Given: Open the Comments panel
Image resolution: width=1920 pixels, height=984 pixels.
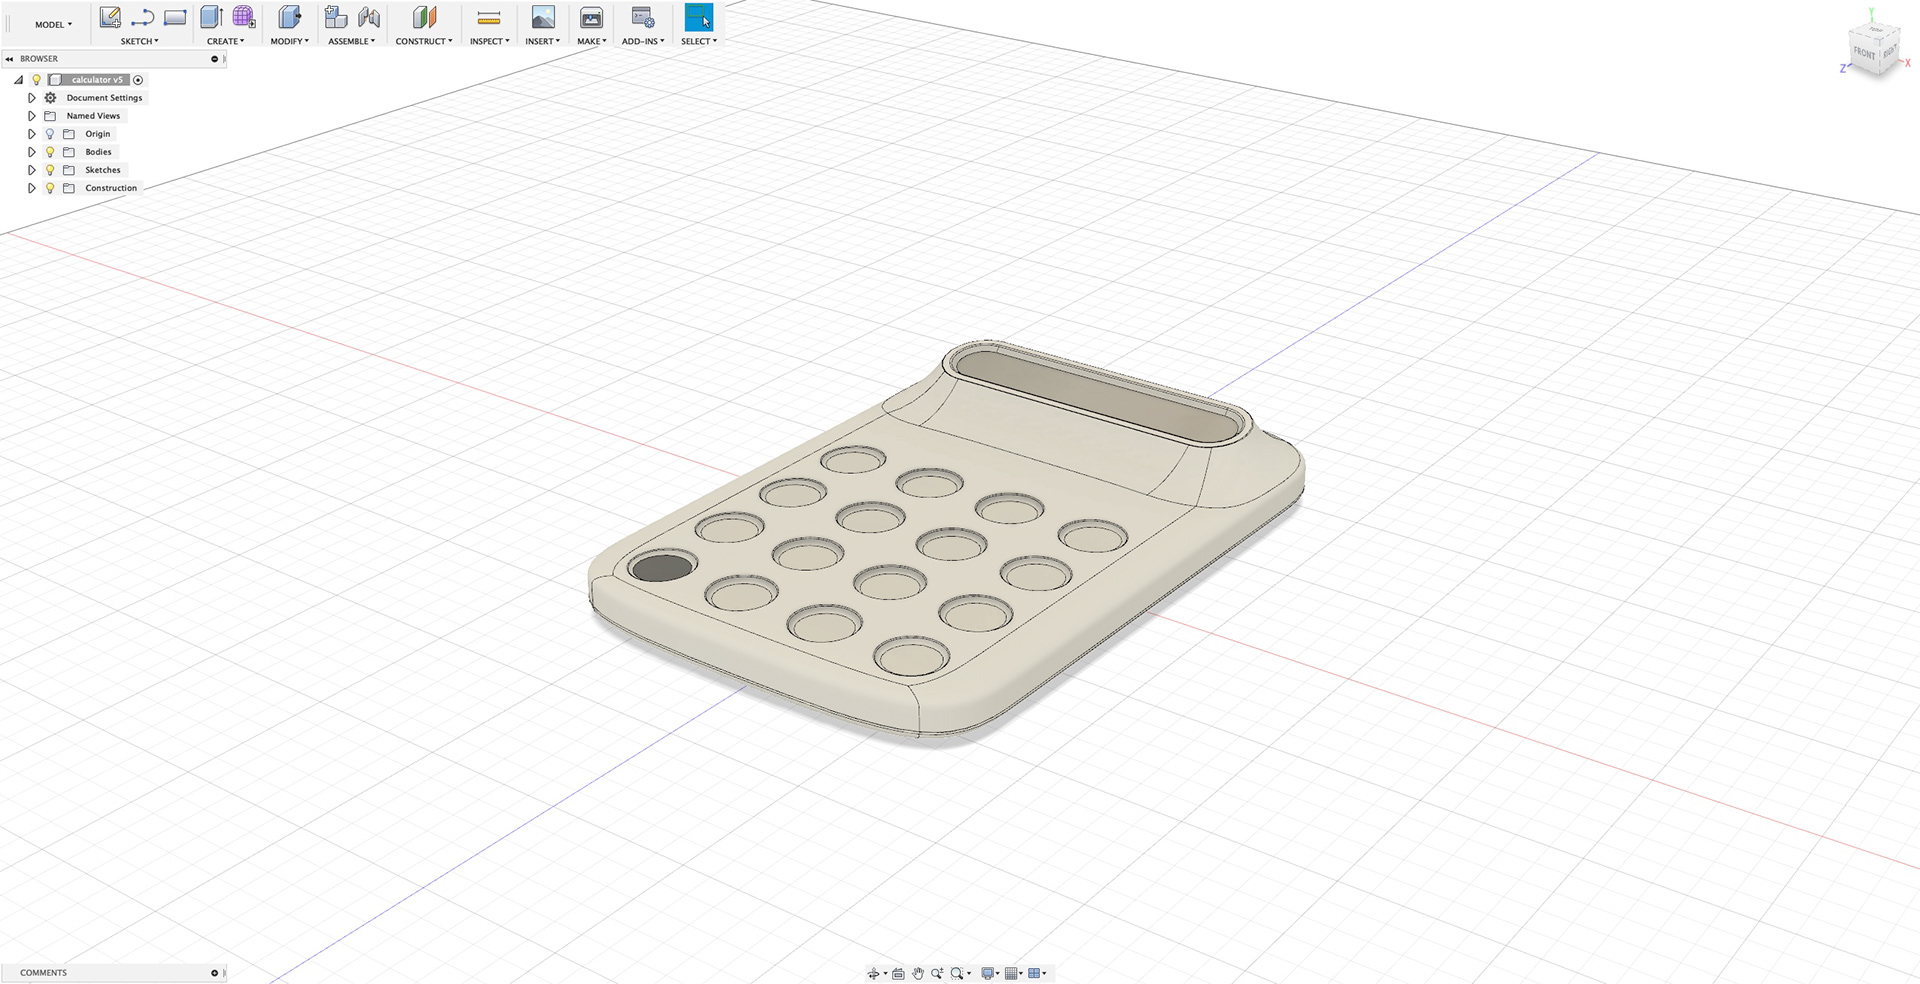Looking at the screenshot, I should pyautogui.click(x=44, y=972).
